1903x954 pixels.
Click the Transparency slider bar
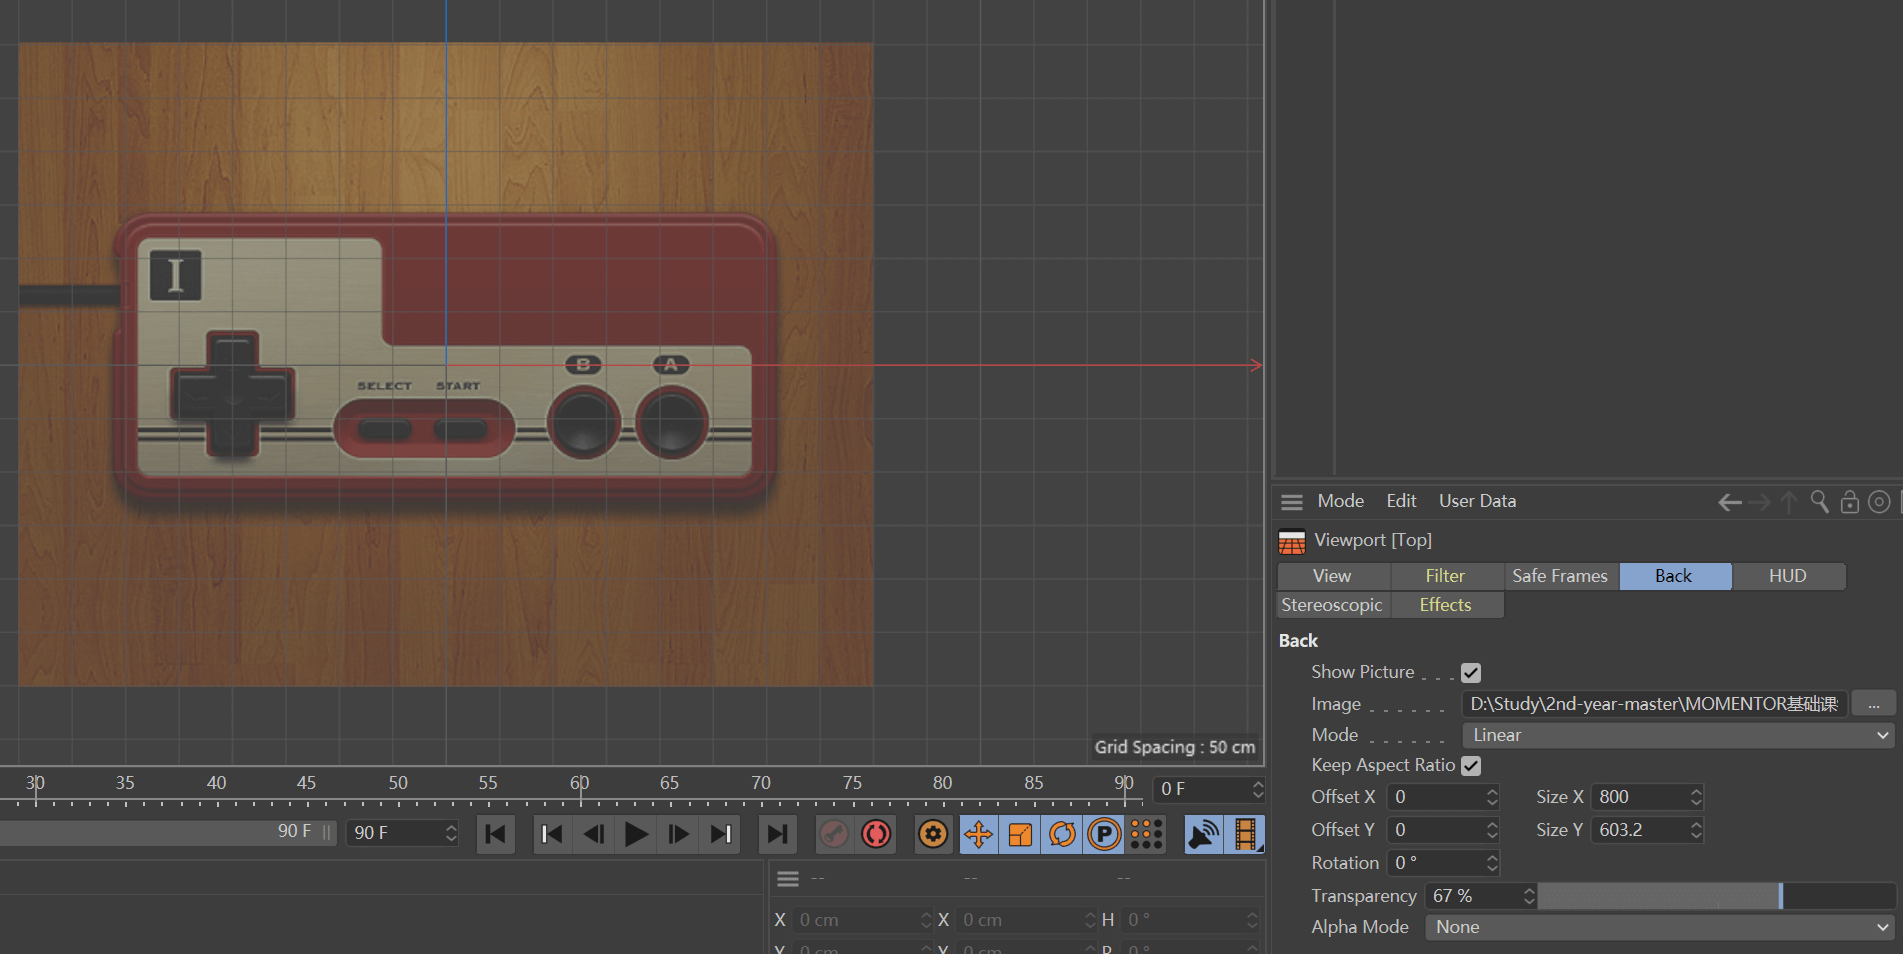tap(1716, 896)
